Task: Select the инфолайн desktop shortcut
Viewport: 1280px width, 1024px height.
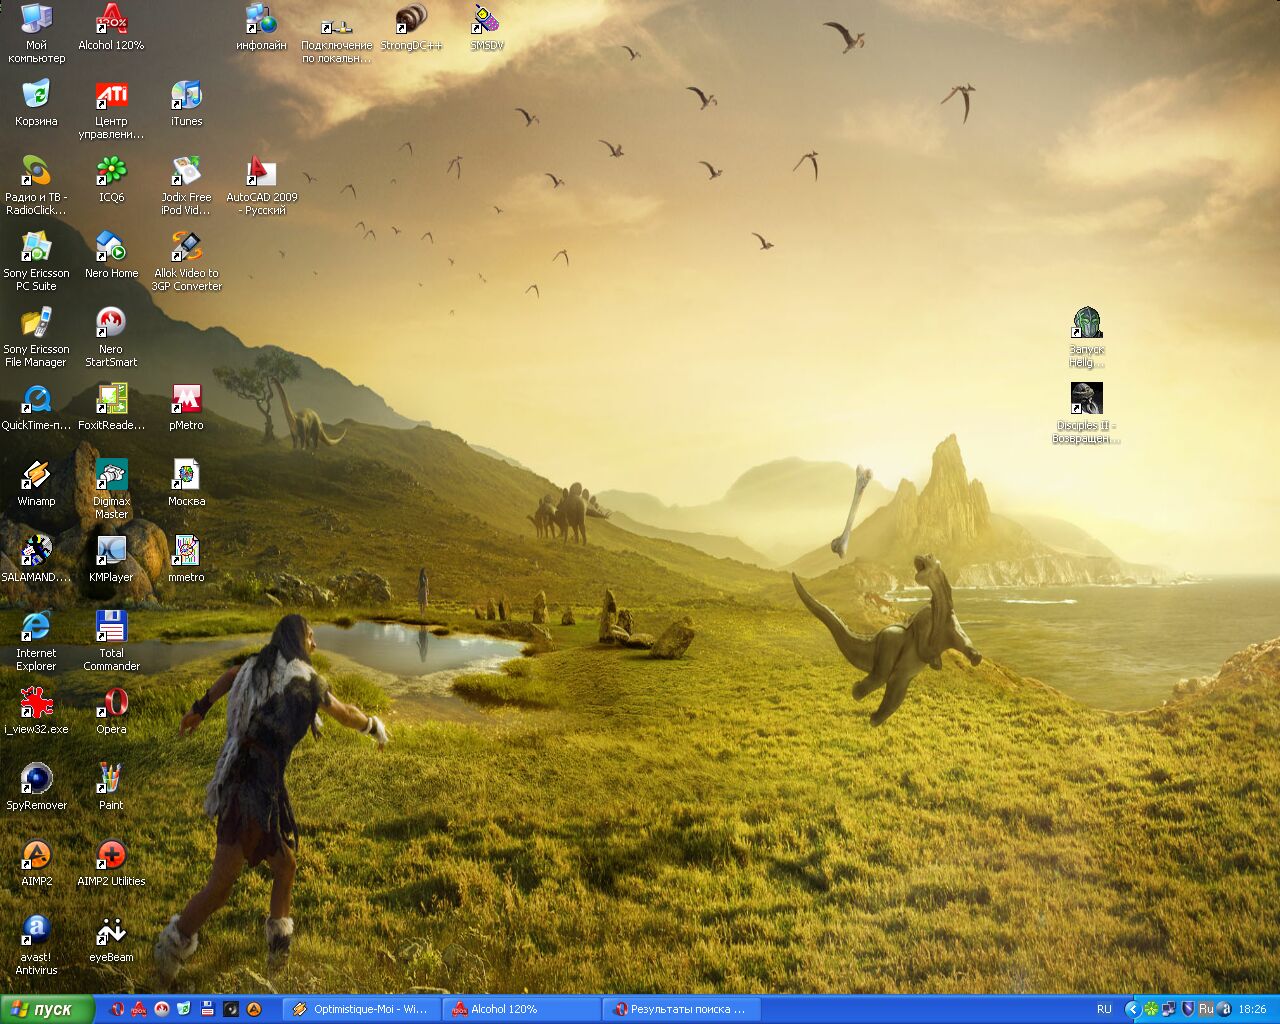Action: click(x=261, y=27)
